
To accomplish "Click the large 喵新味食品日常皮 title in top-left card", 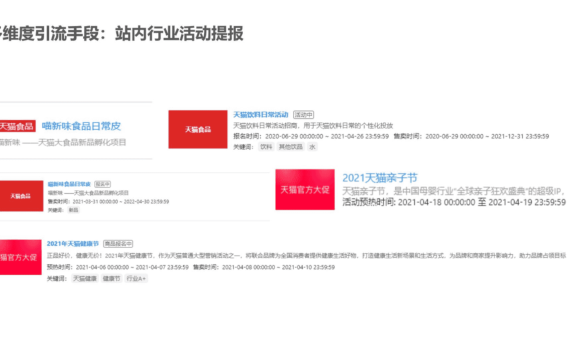I will click(81, 126).
